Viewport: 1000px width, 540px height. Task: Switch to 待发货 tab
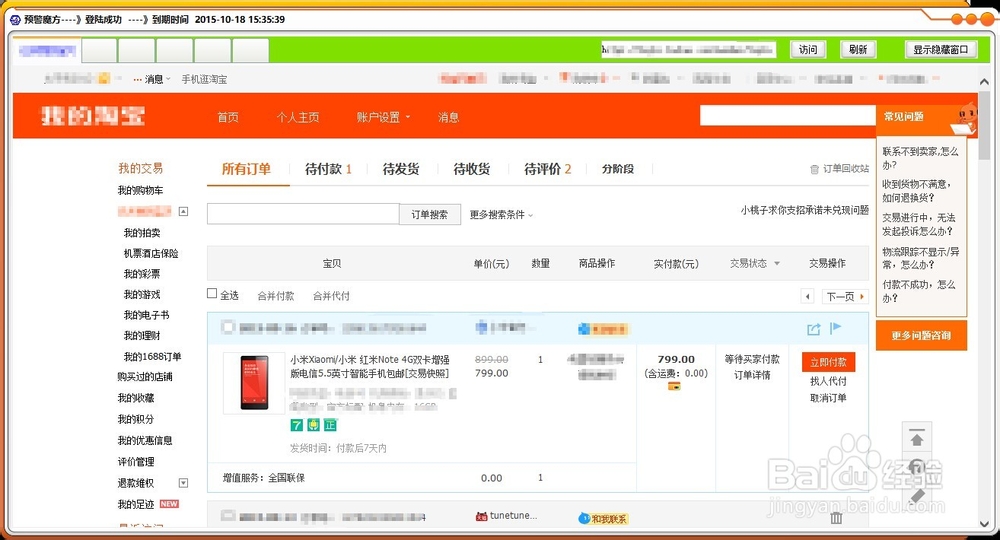coord(401,169)
